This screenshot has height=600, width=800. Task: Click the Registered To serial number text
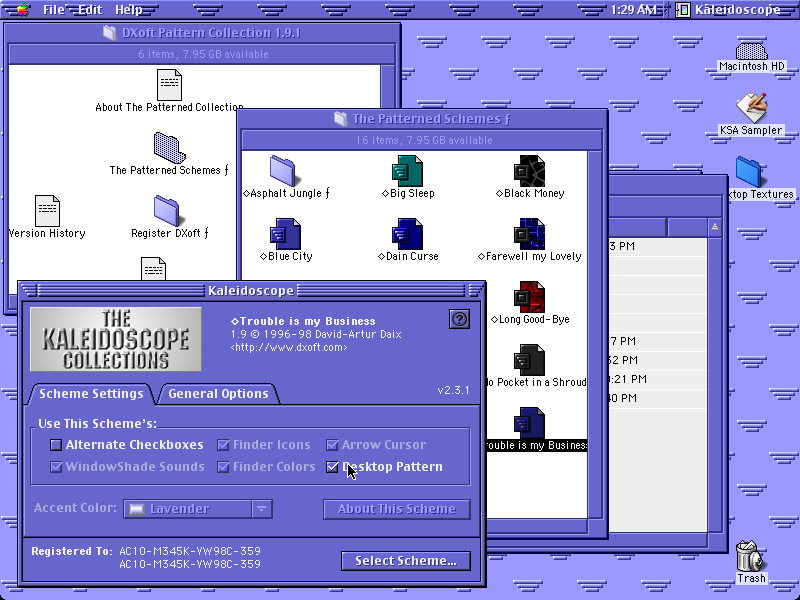(190, 558)
